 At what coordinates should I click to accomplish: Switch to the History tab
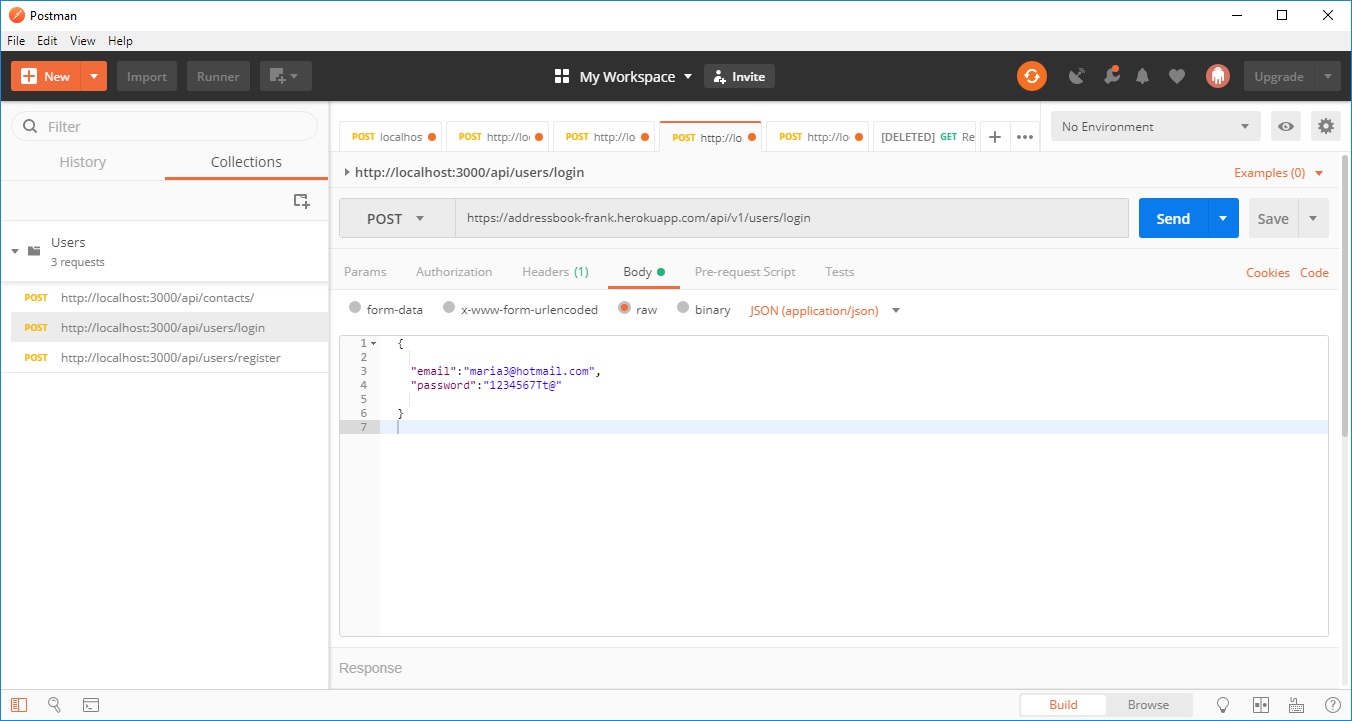pos(82,162)
